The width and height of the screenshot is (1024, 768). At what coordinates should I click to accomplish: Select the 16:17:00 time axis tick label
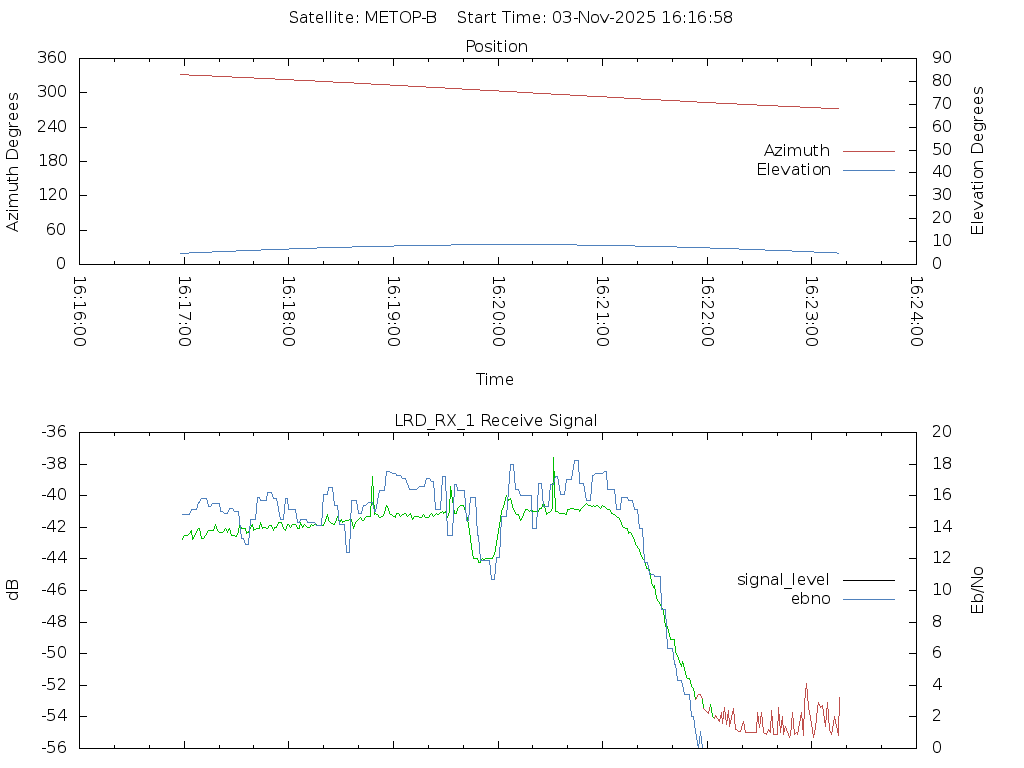click(x=184, y=312)
